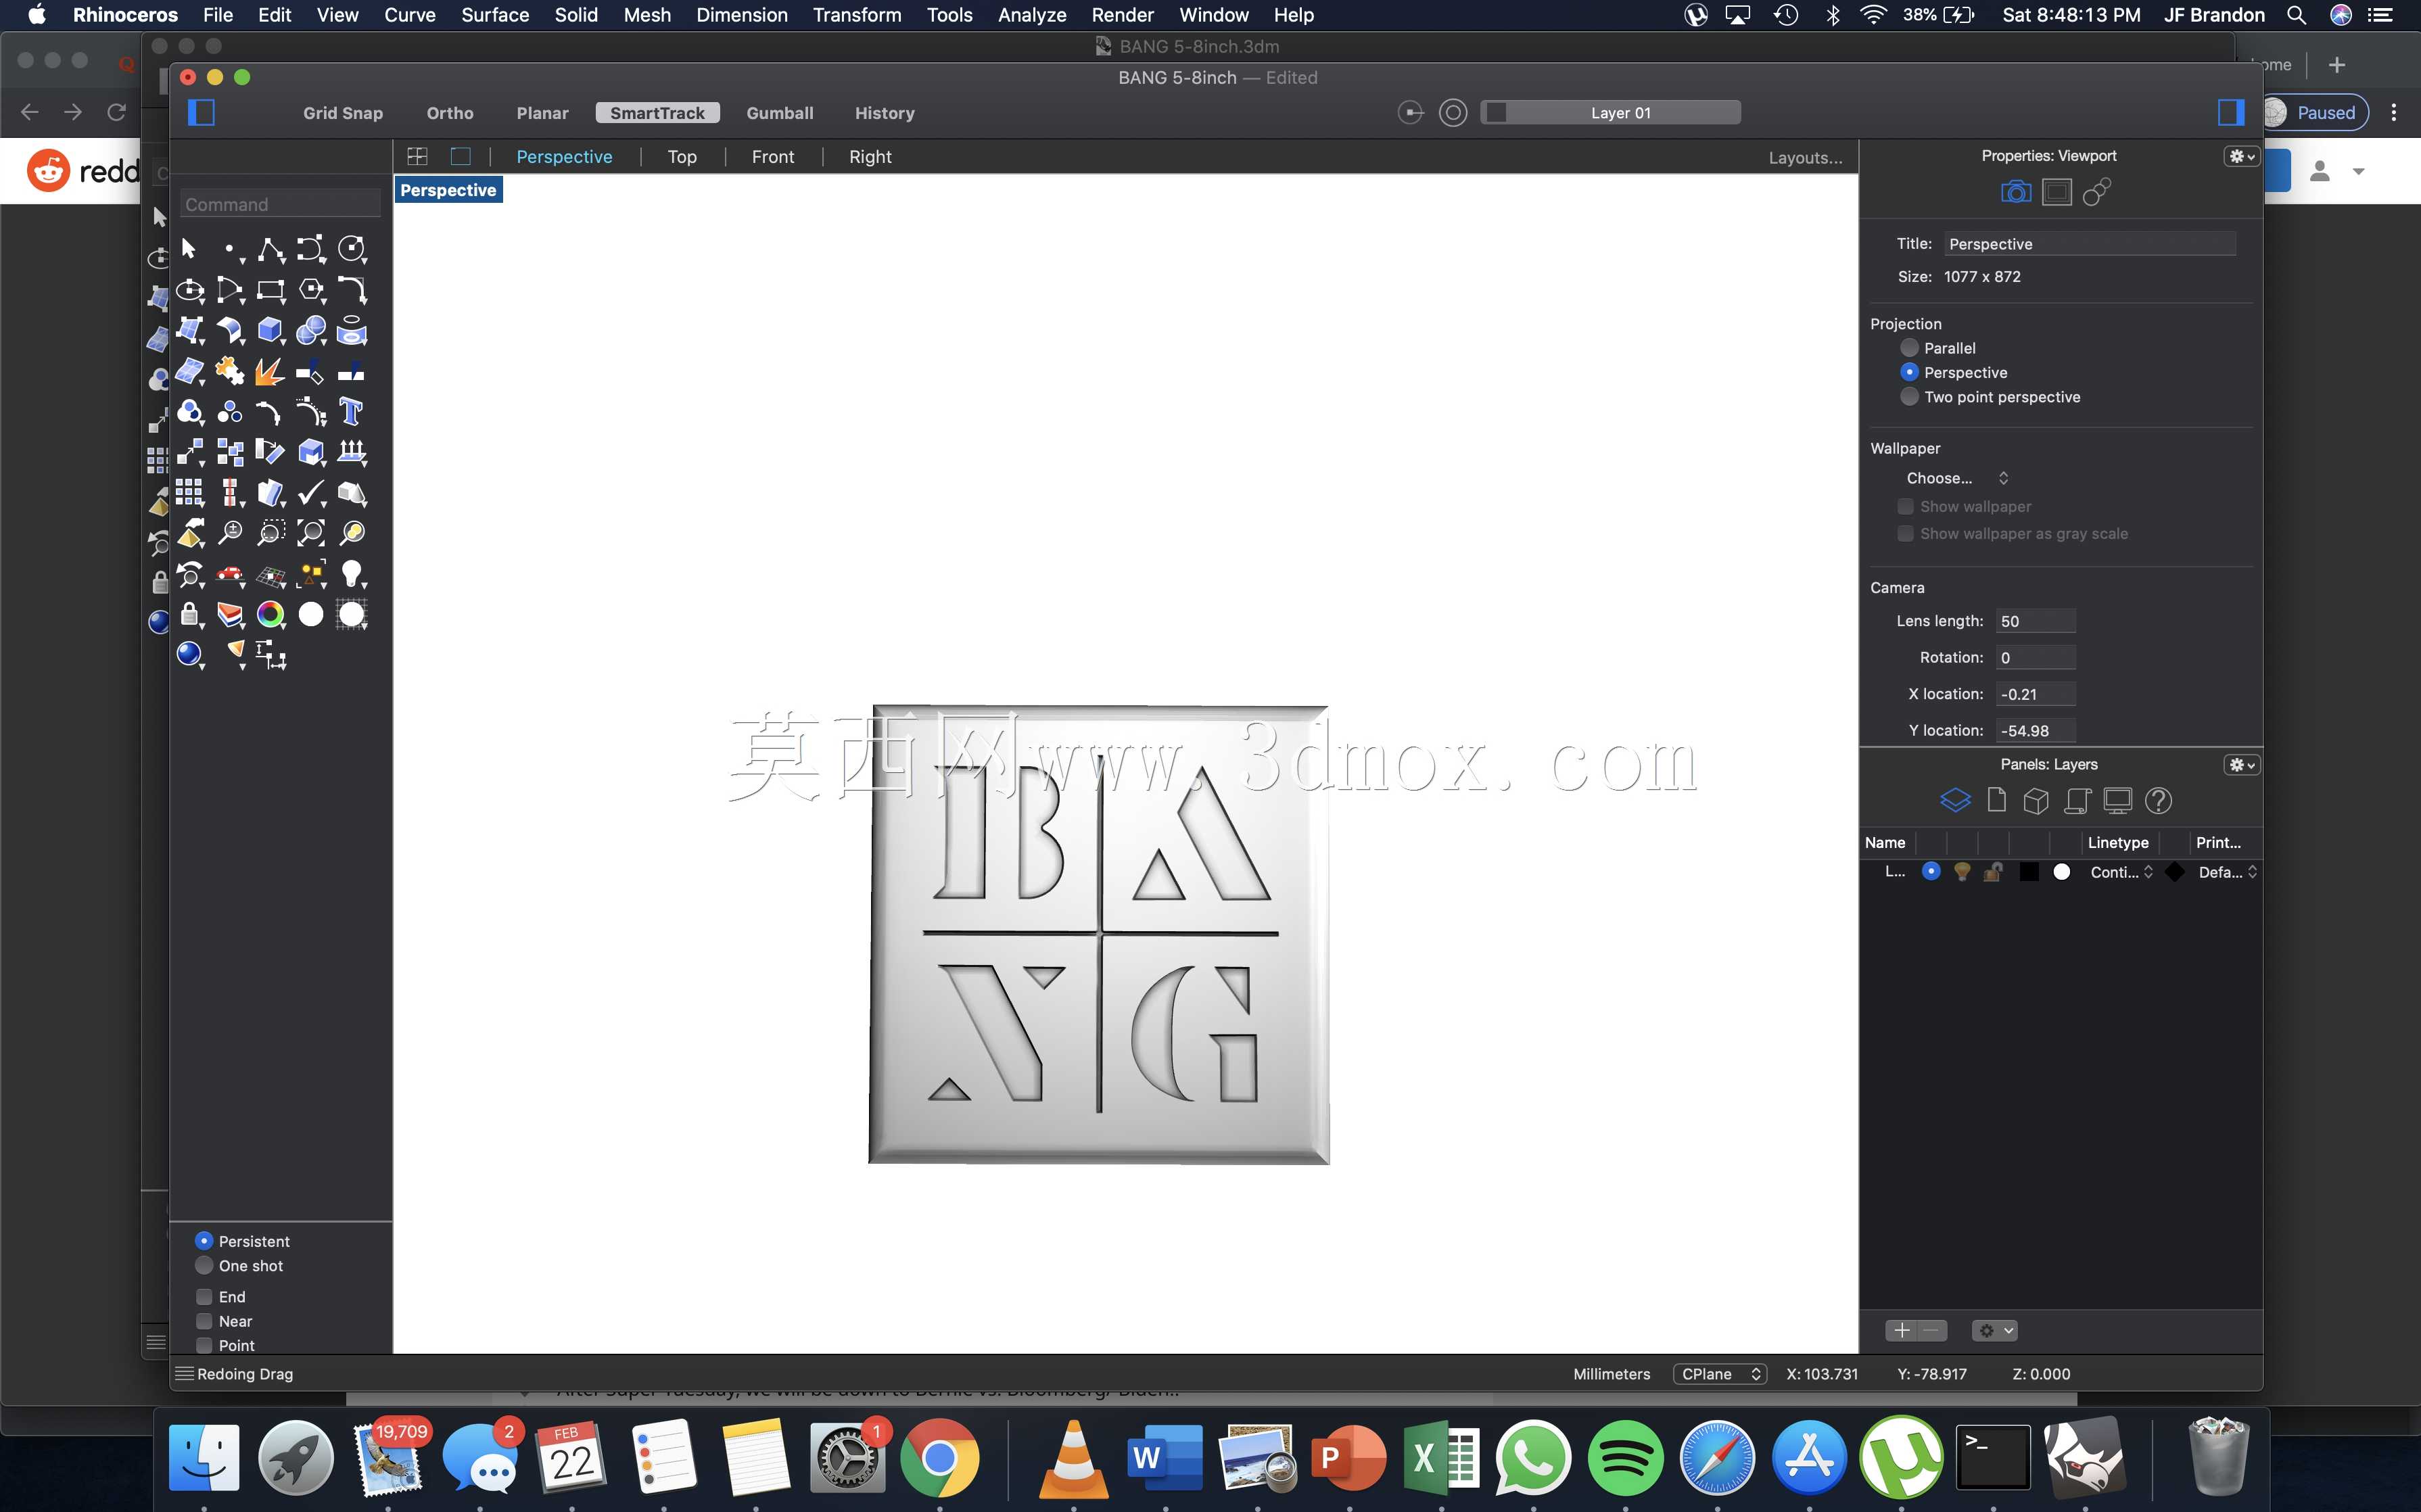The image size is (2421, 1512).
Task: Click the Check objects checkmark tool
Action: pyautogui.click(x=312, y=493)
